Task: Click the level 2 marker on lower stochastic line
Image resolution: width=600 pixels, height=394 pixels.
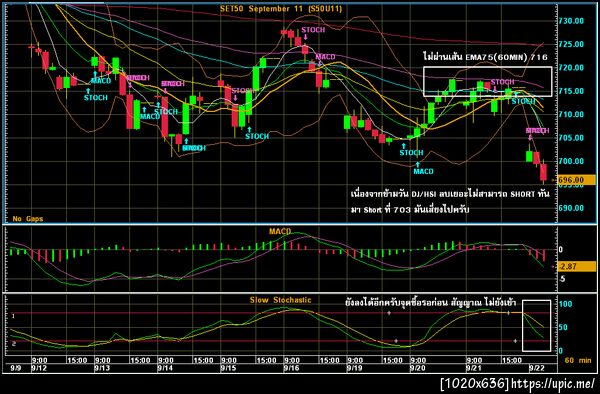Action: click(13, 344)
